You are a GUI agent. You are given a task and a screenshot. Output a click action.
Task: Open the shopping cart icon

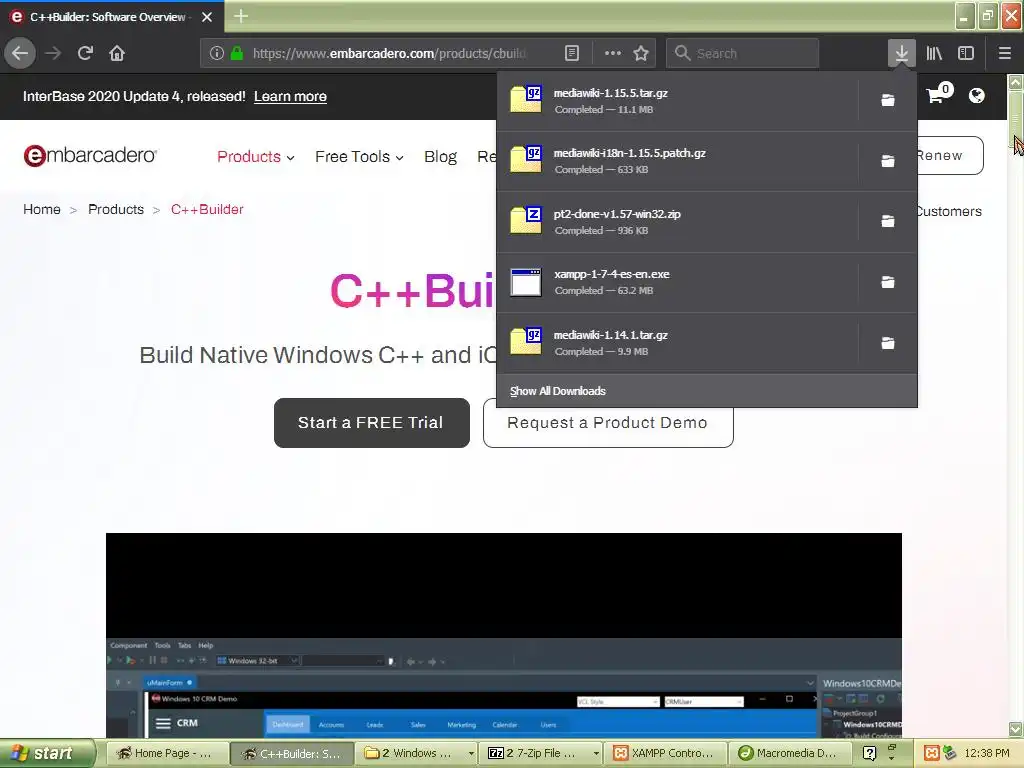tap(938, 94)
